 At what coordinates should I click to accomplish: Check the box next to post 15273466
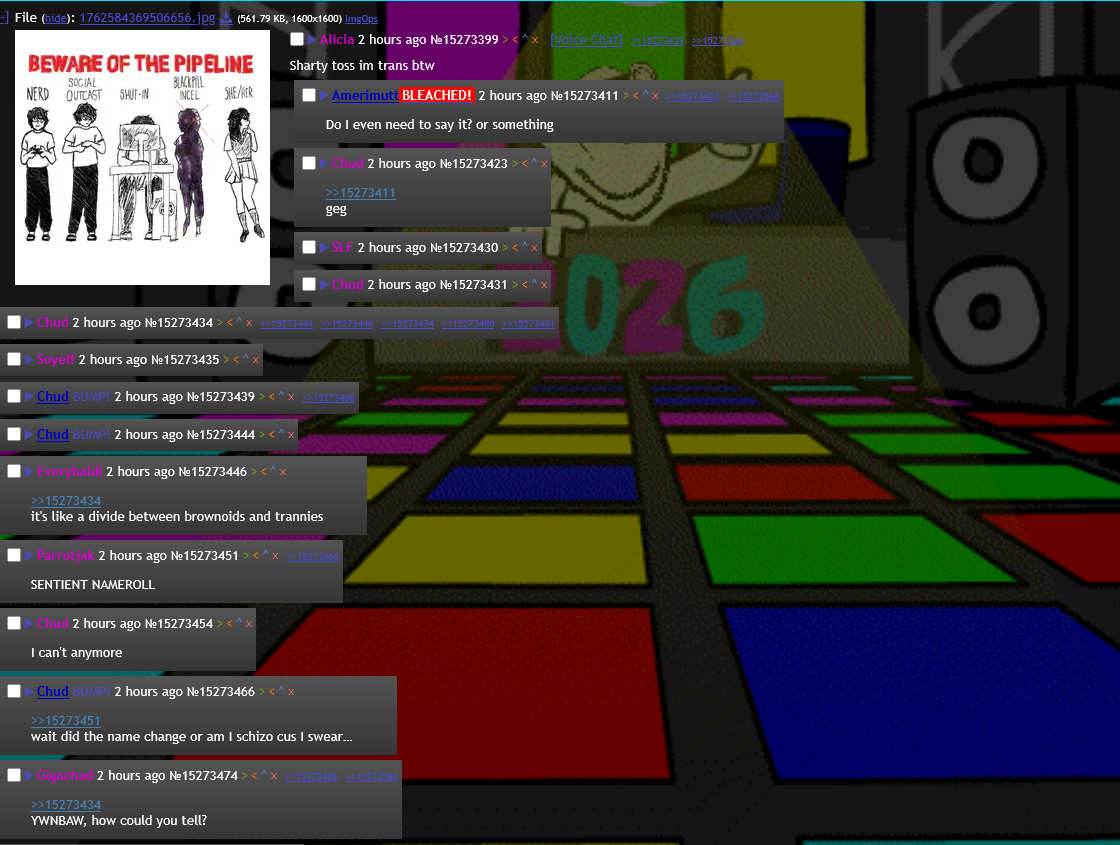[x=14, y=691]
